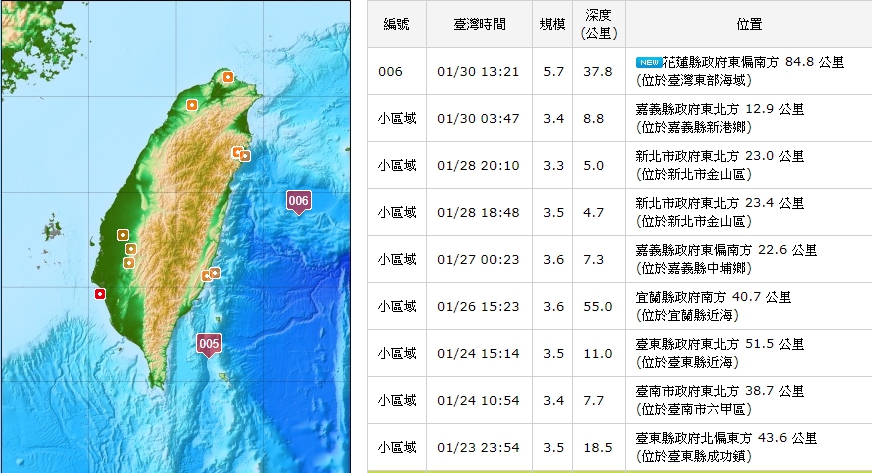Click the 位置 column header
Screen dimensions: 872x473
pos(747,24)
